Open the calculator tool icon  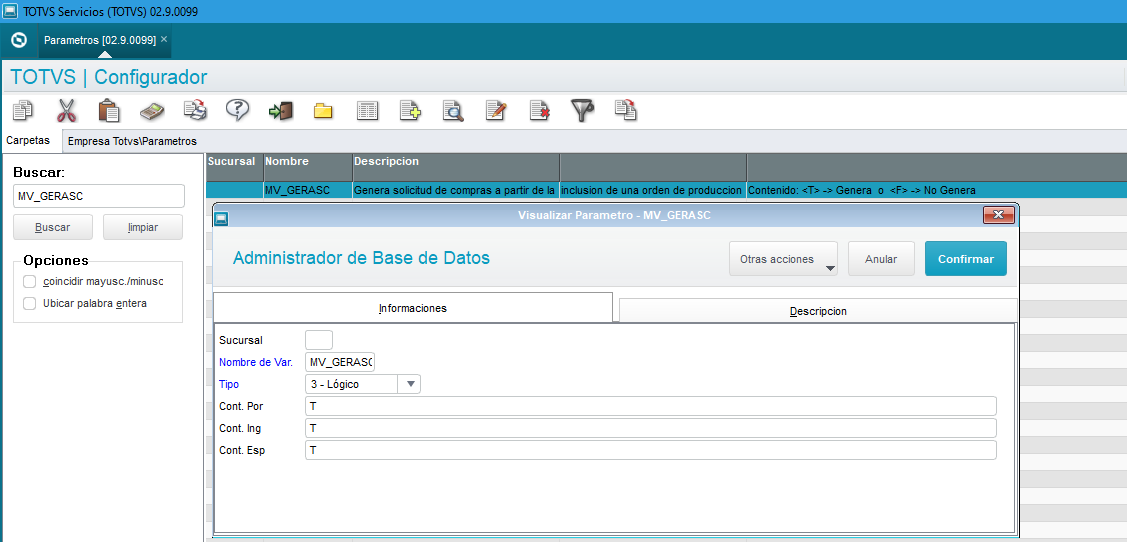(152, 111)
